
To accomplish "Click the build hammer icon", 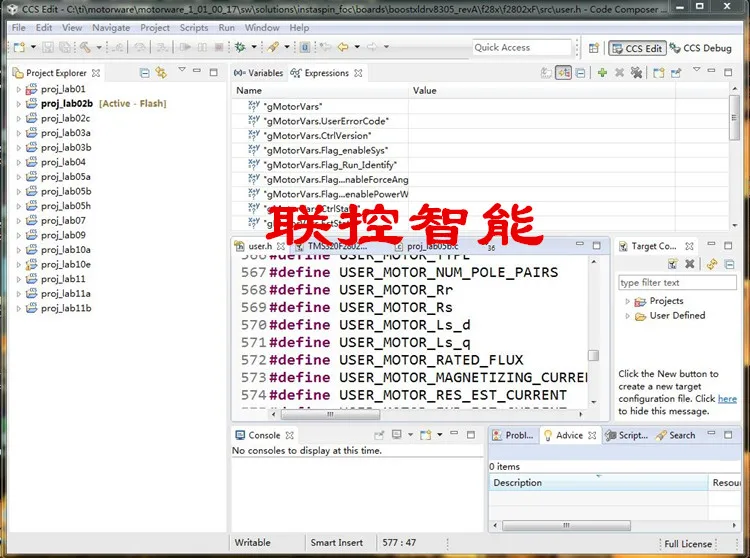I will [85, 47].
